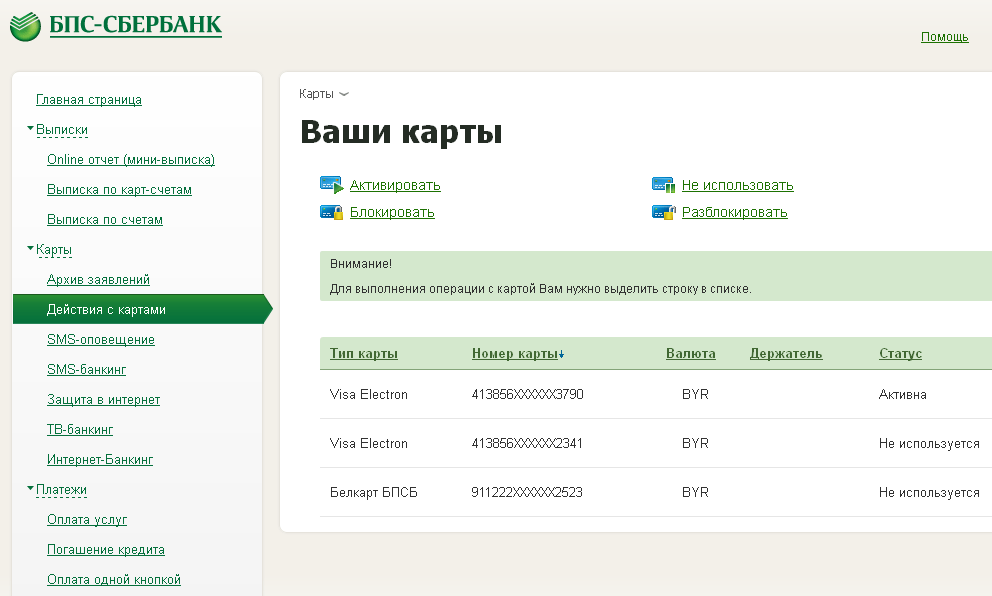Sort the table by Номер карты
This screenshot has width=992, height=596.
(517, 353)
